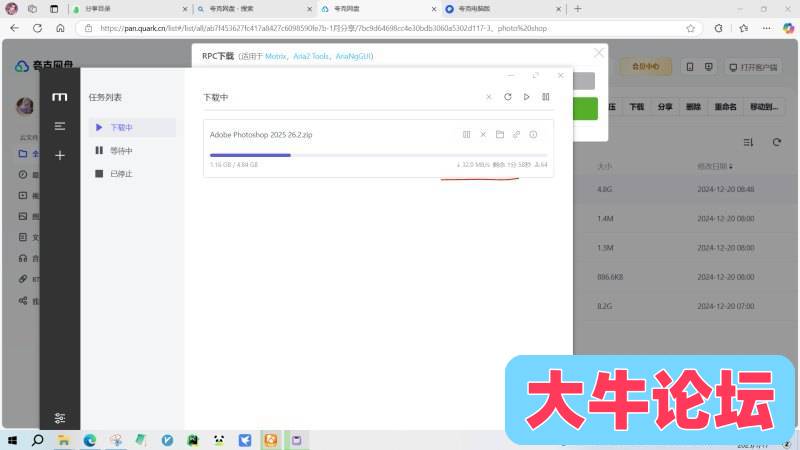Viewport: 800px width, 450px height.
Task: Open the Windows Start menu
Action: [x=12, y=440]
